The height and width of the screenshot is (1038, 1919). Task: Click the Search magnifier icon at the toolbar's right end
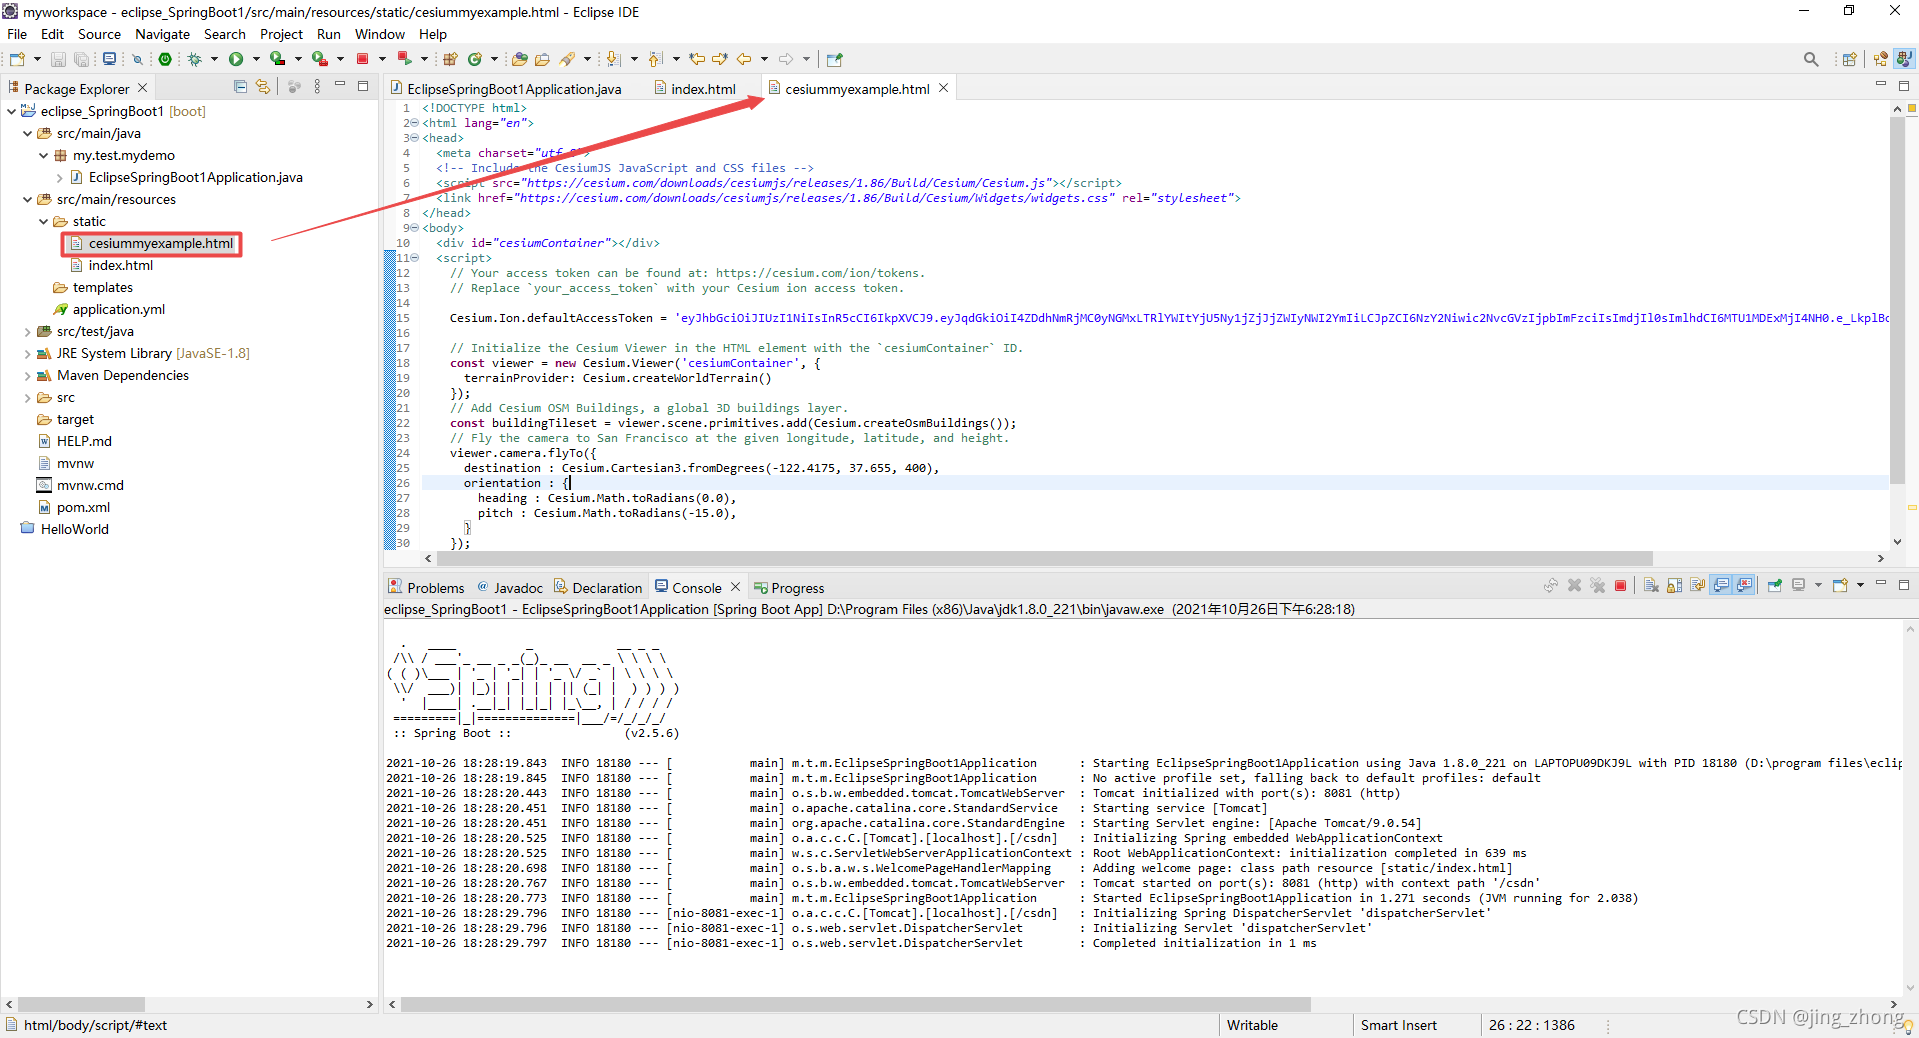[1811, 59]
